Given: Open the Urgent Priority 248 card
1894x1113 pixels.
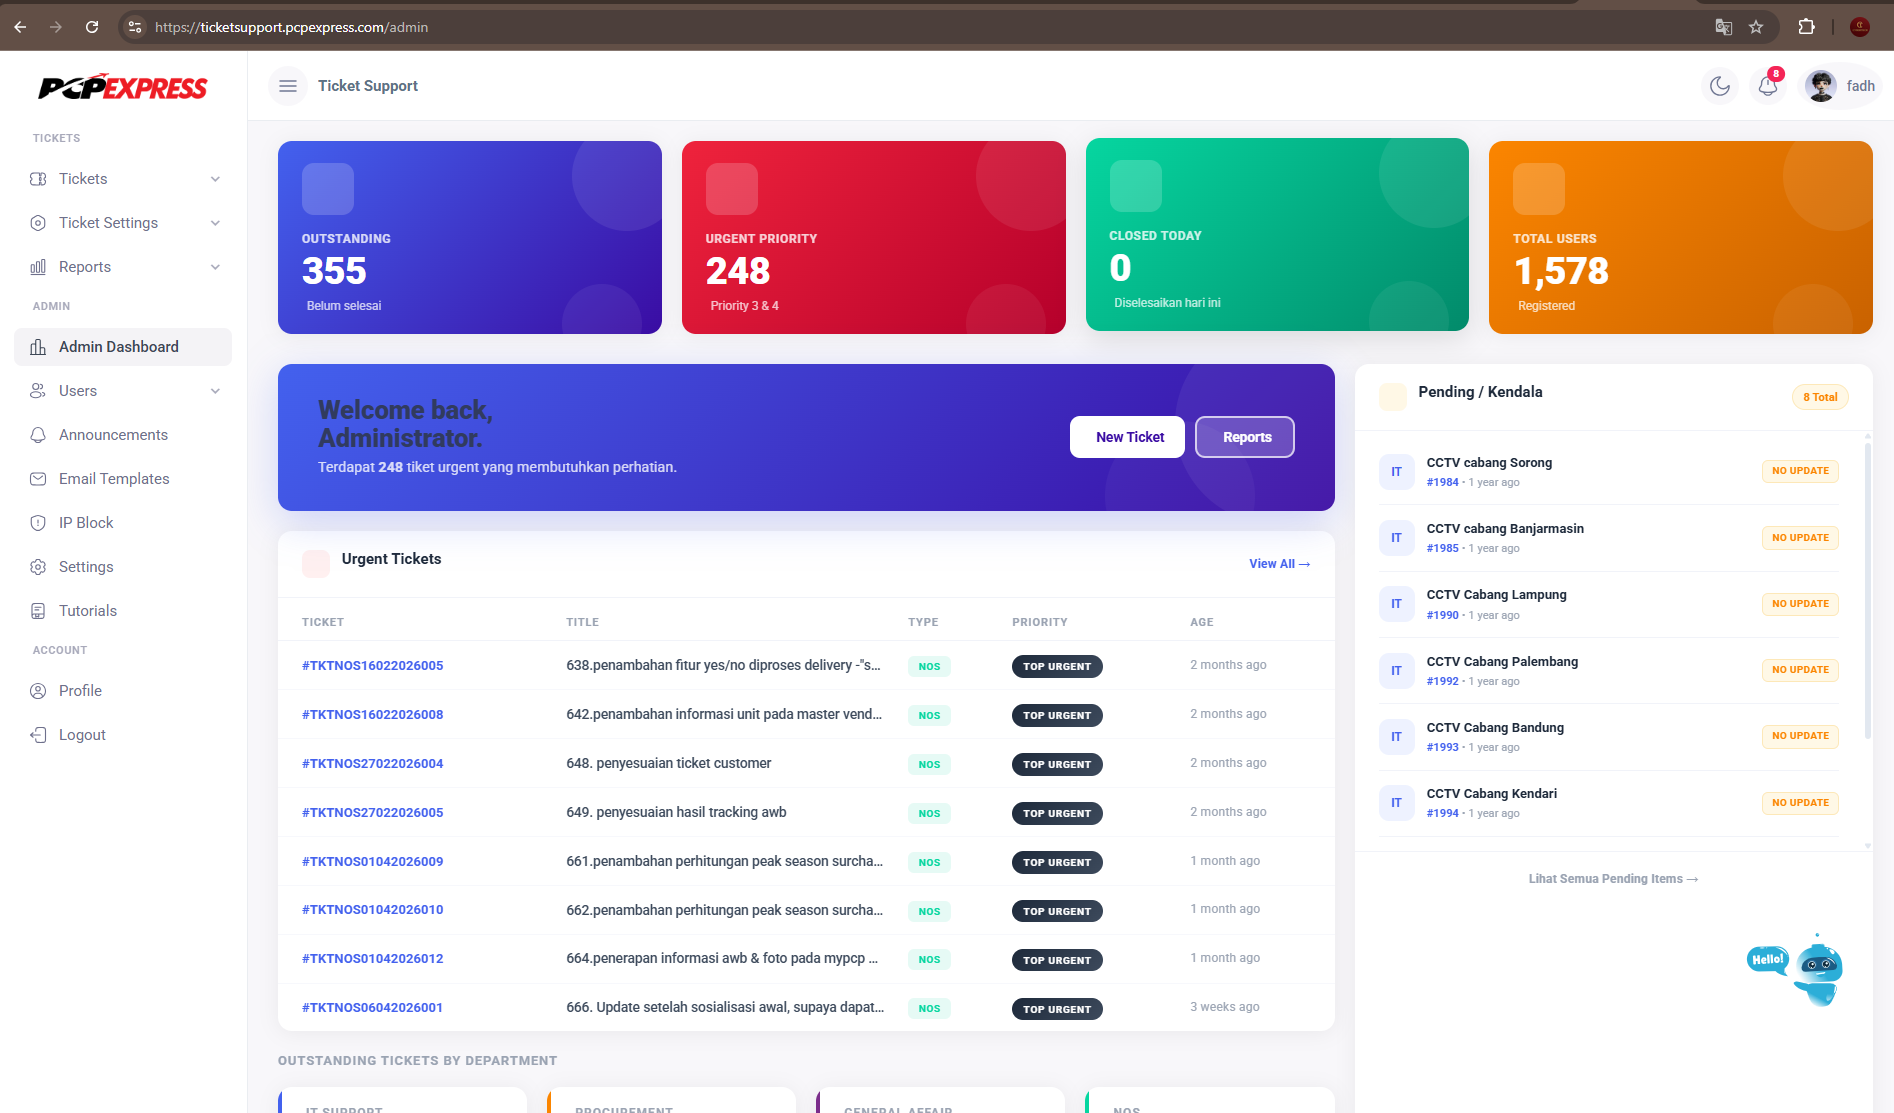Looking at the screenshot, I should pos(874,237).
